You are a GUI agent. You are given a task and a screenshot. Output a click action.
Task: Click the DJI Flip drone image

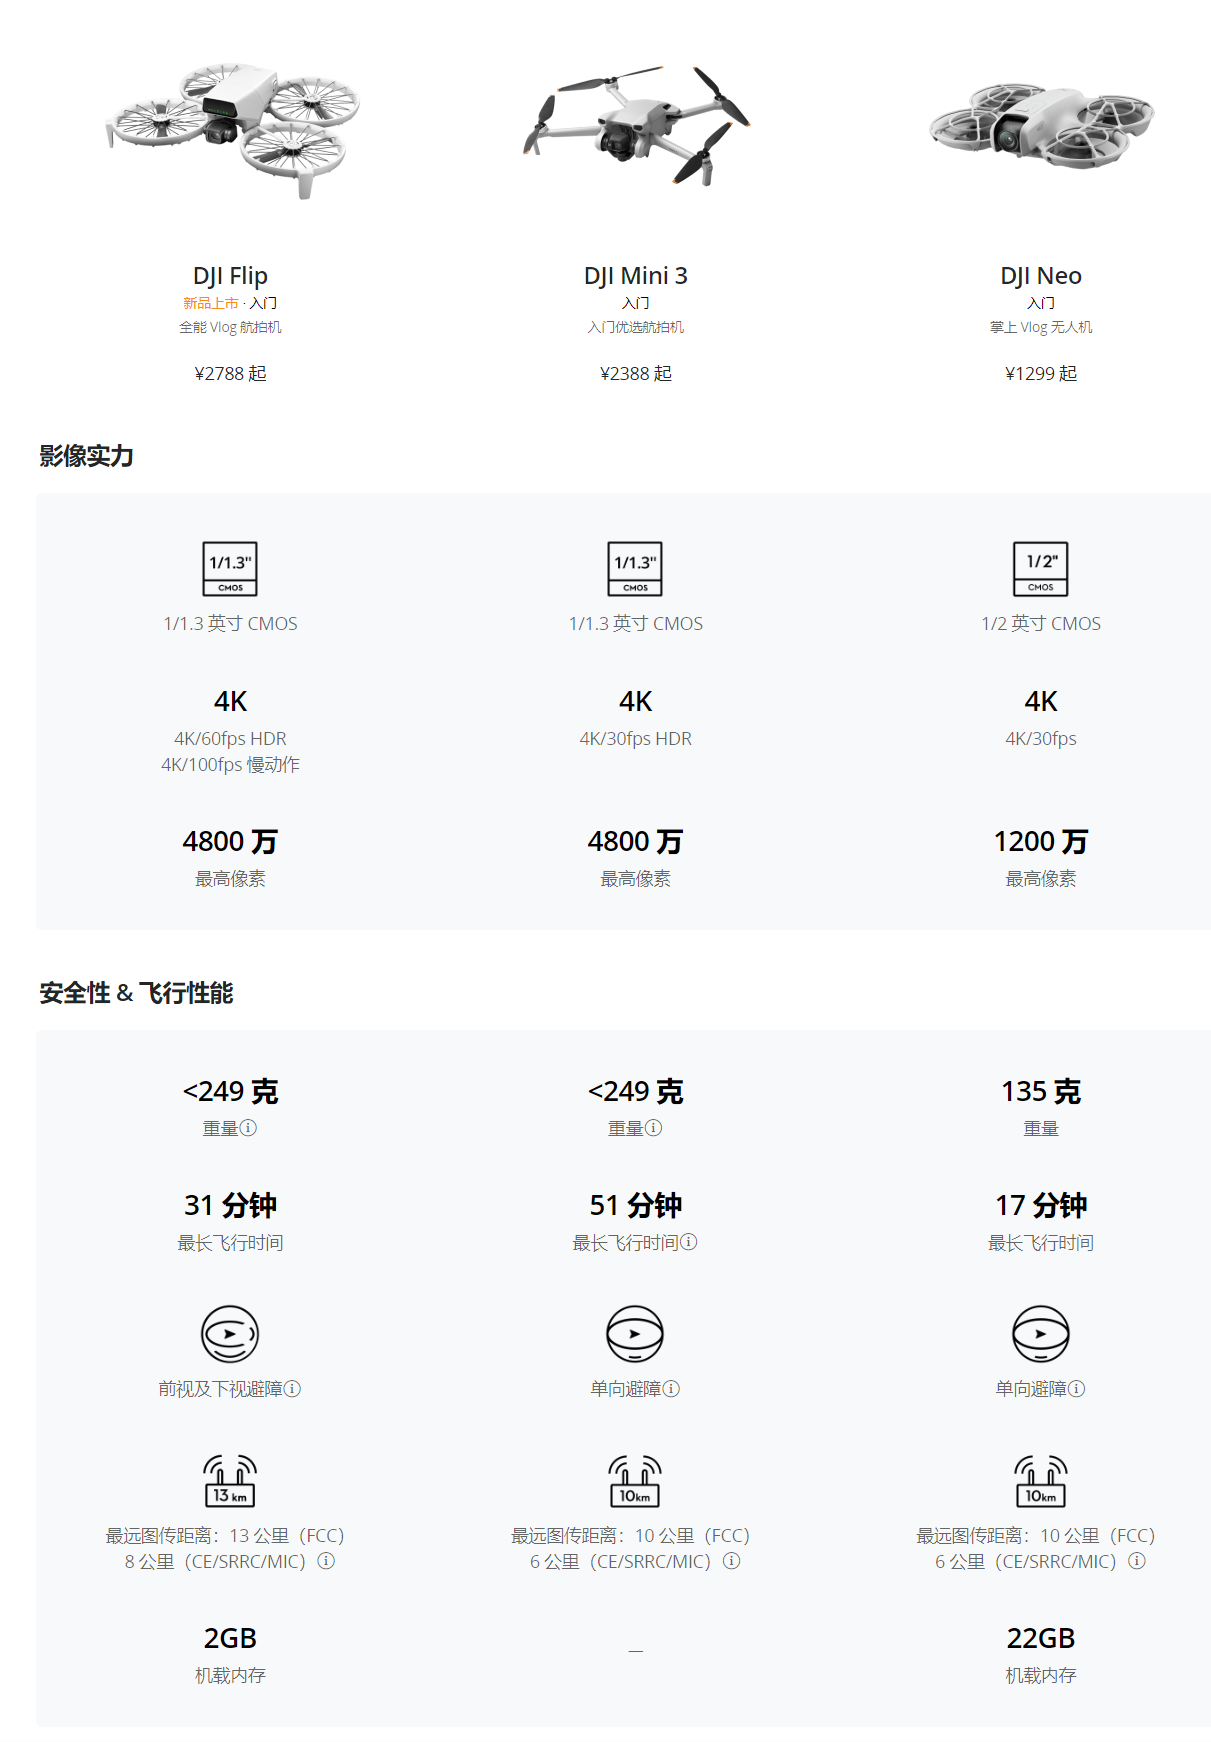(x=232, y=130)
